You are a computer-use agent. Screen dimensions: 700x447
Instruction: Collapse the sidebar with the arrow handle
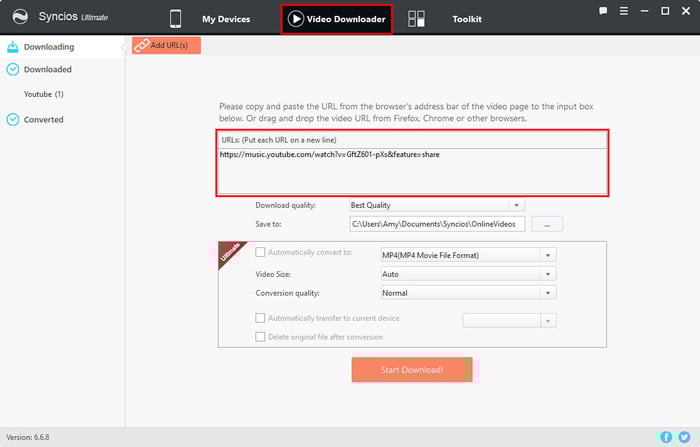point(123,47)
